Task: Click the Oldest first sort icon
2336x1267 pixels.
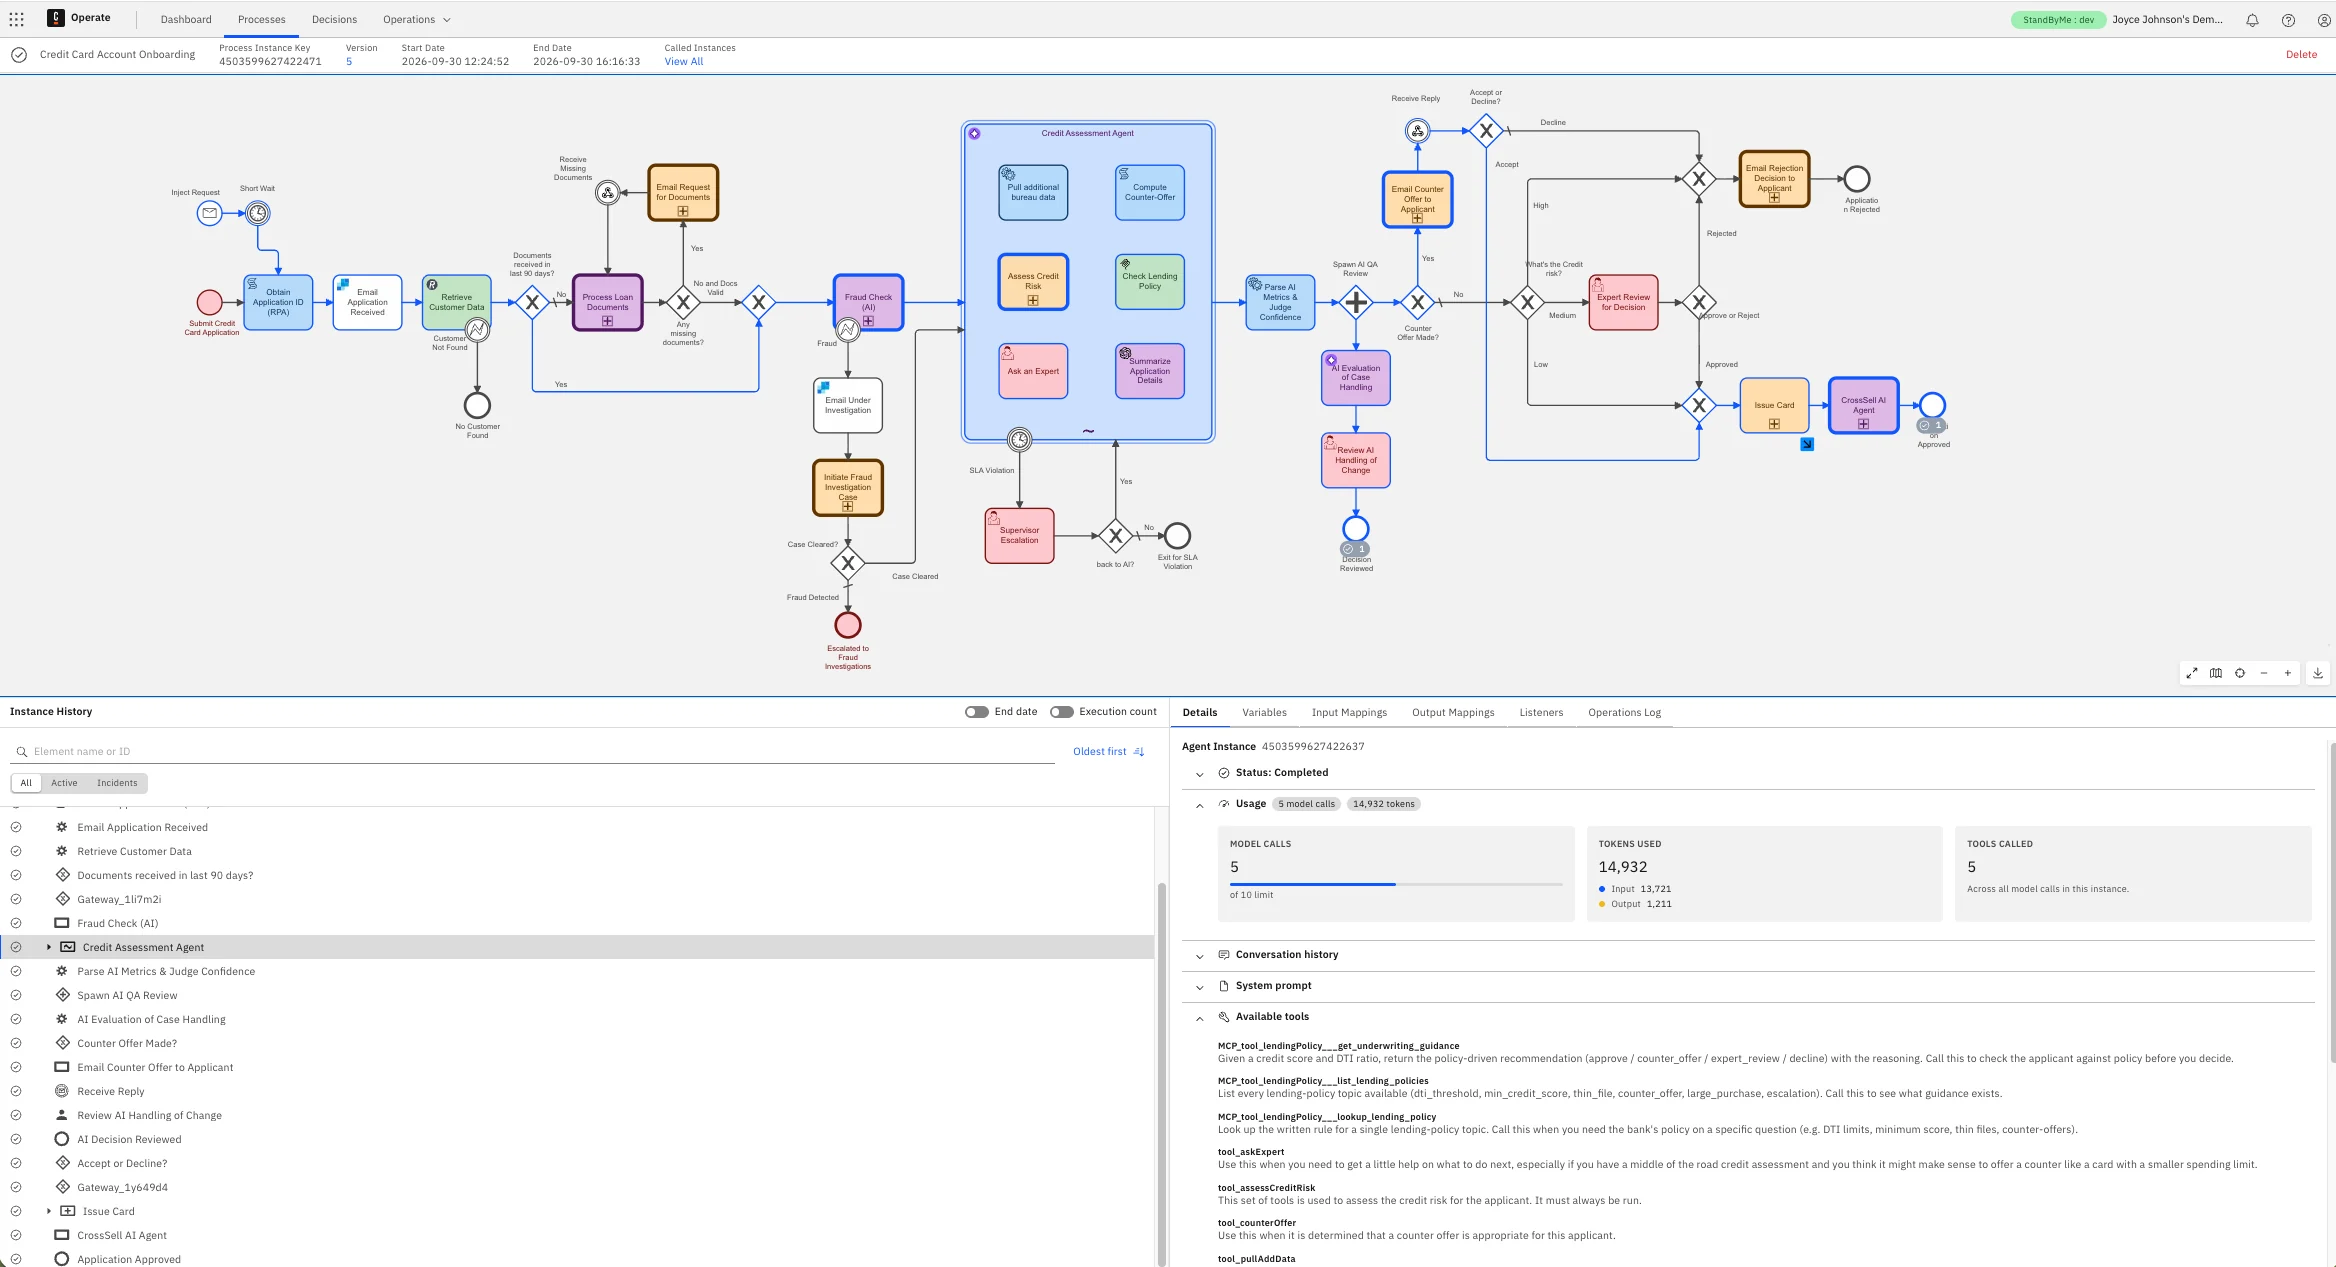Action: point(1139,751)
